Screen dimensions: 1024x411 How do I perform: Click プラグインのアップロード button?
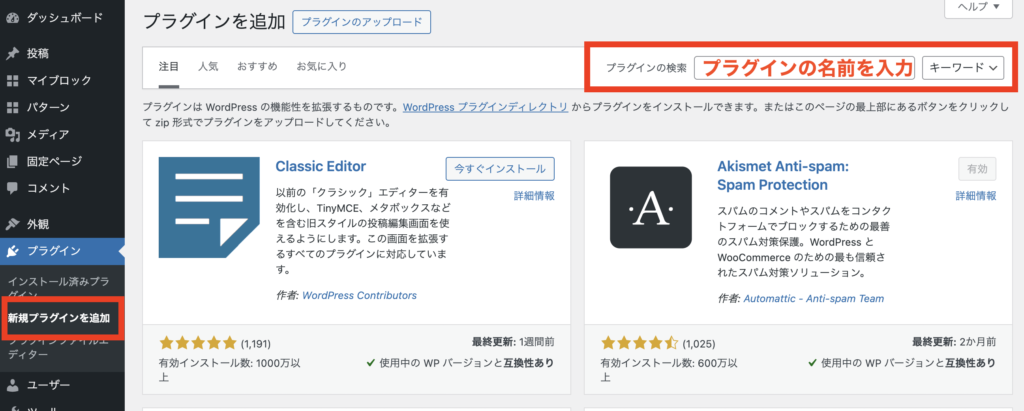click(362, 22)
